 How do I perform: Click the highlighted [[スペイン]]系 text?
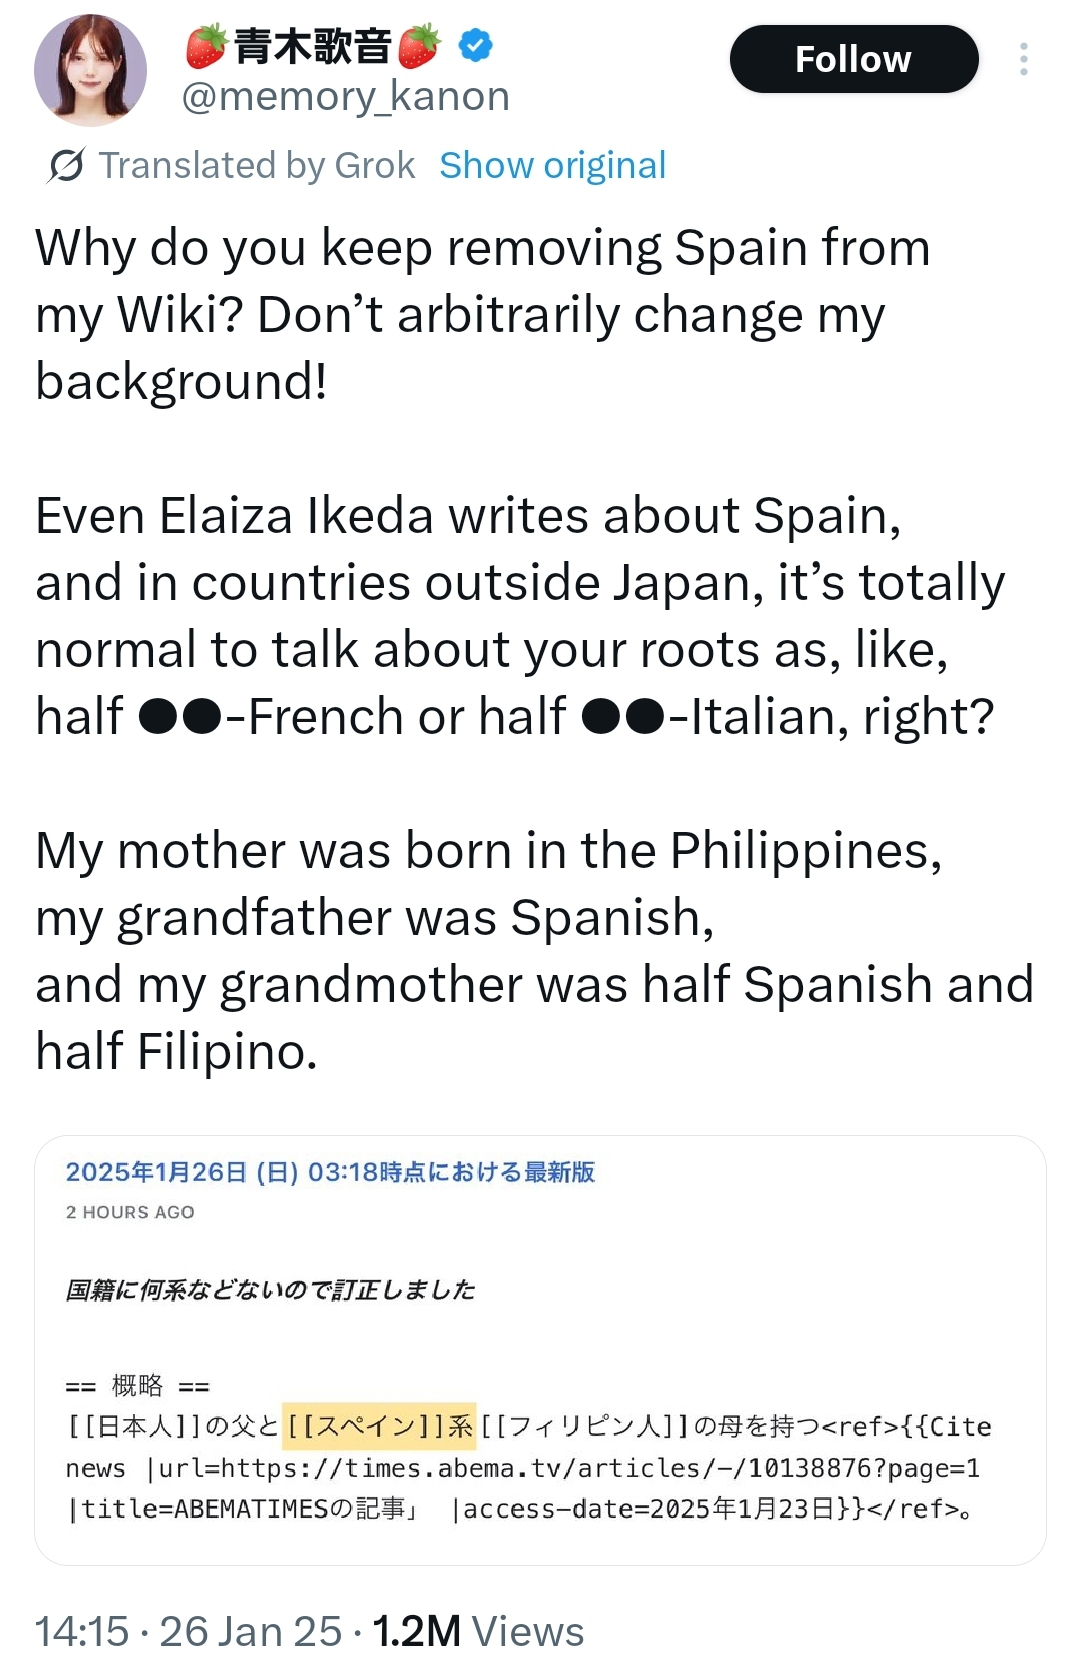tap(379, 1426)
